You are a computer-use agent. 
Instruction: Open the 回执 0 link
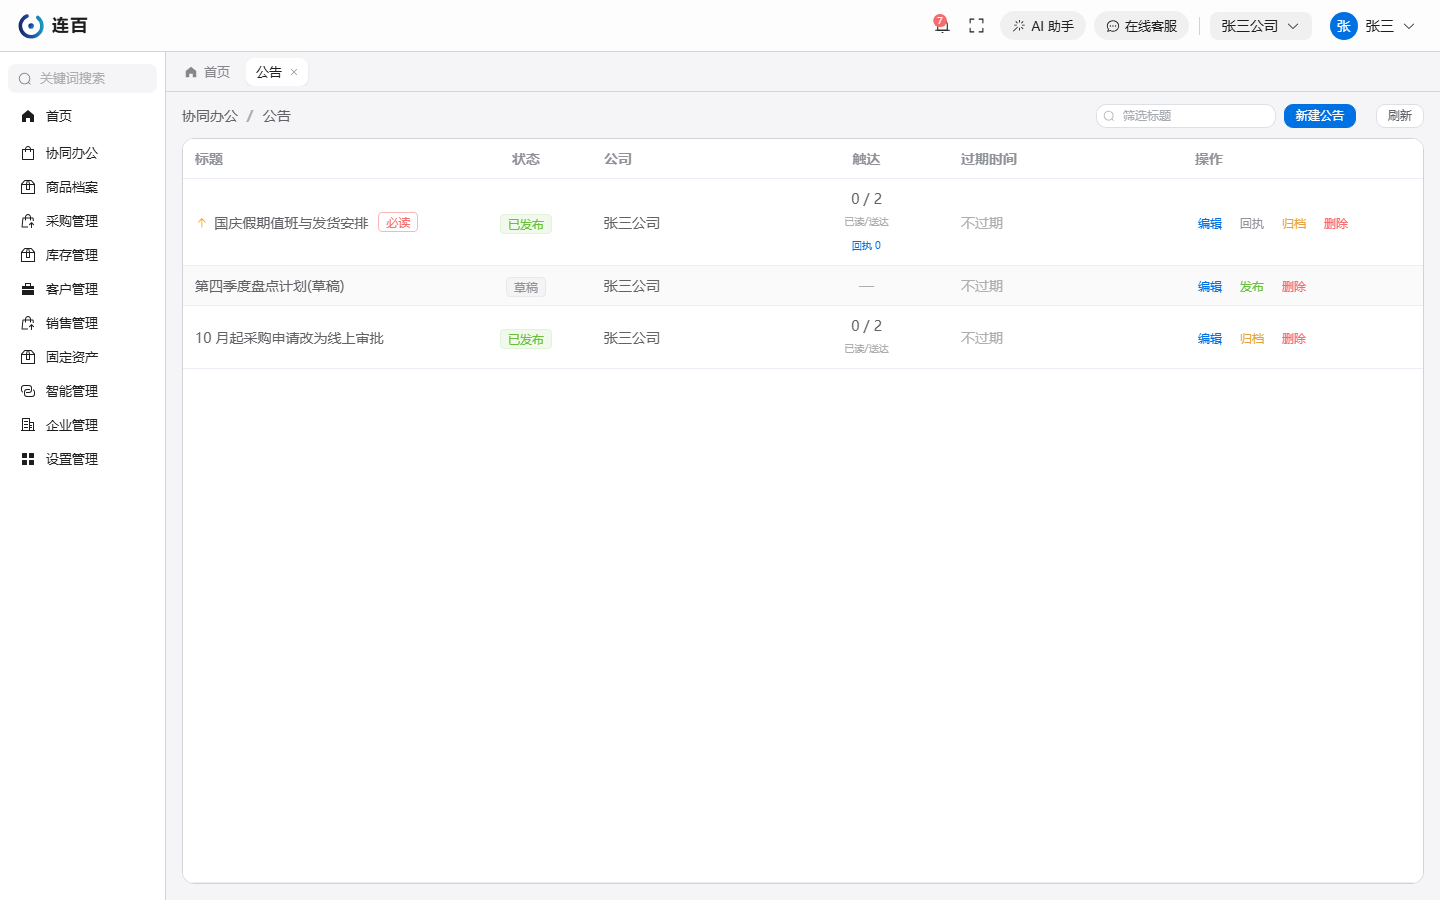click(x=866, y=246)
